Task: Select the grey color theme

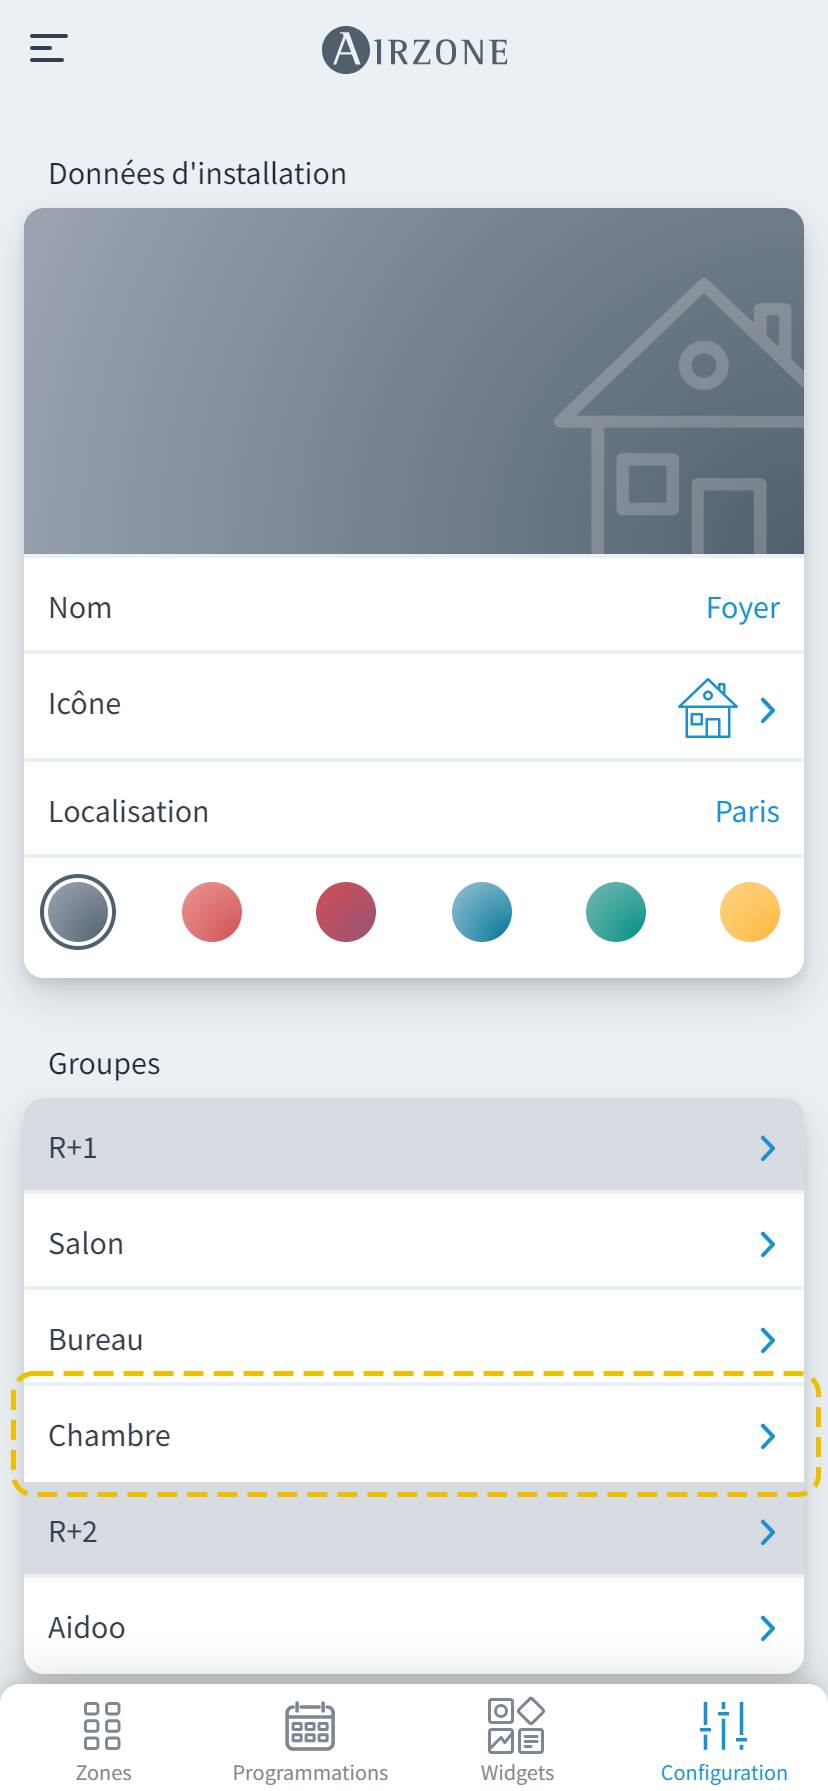Action: point(78,912)
